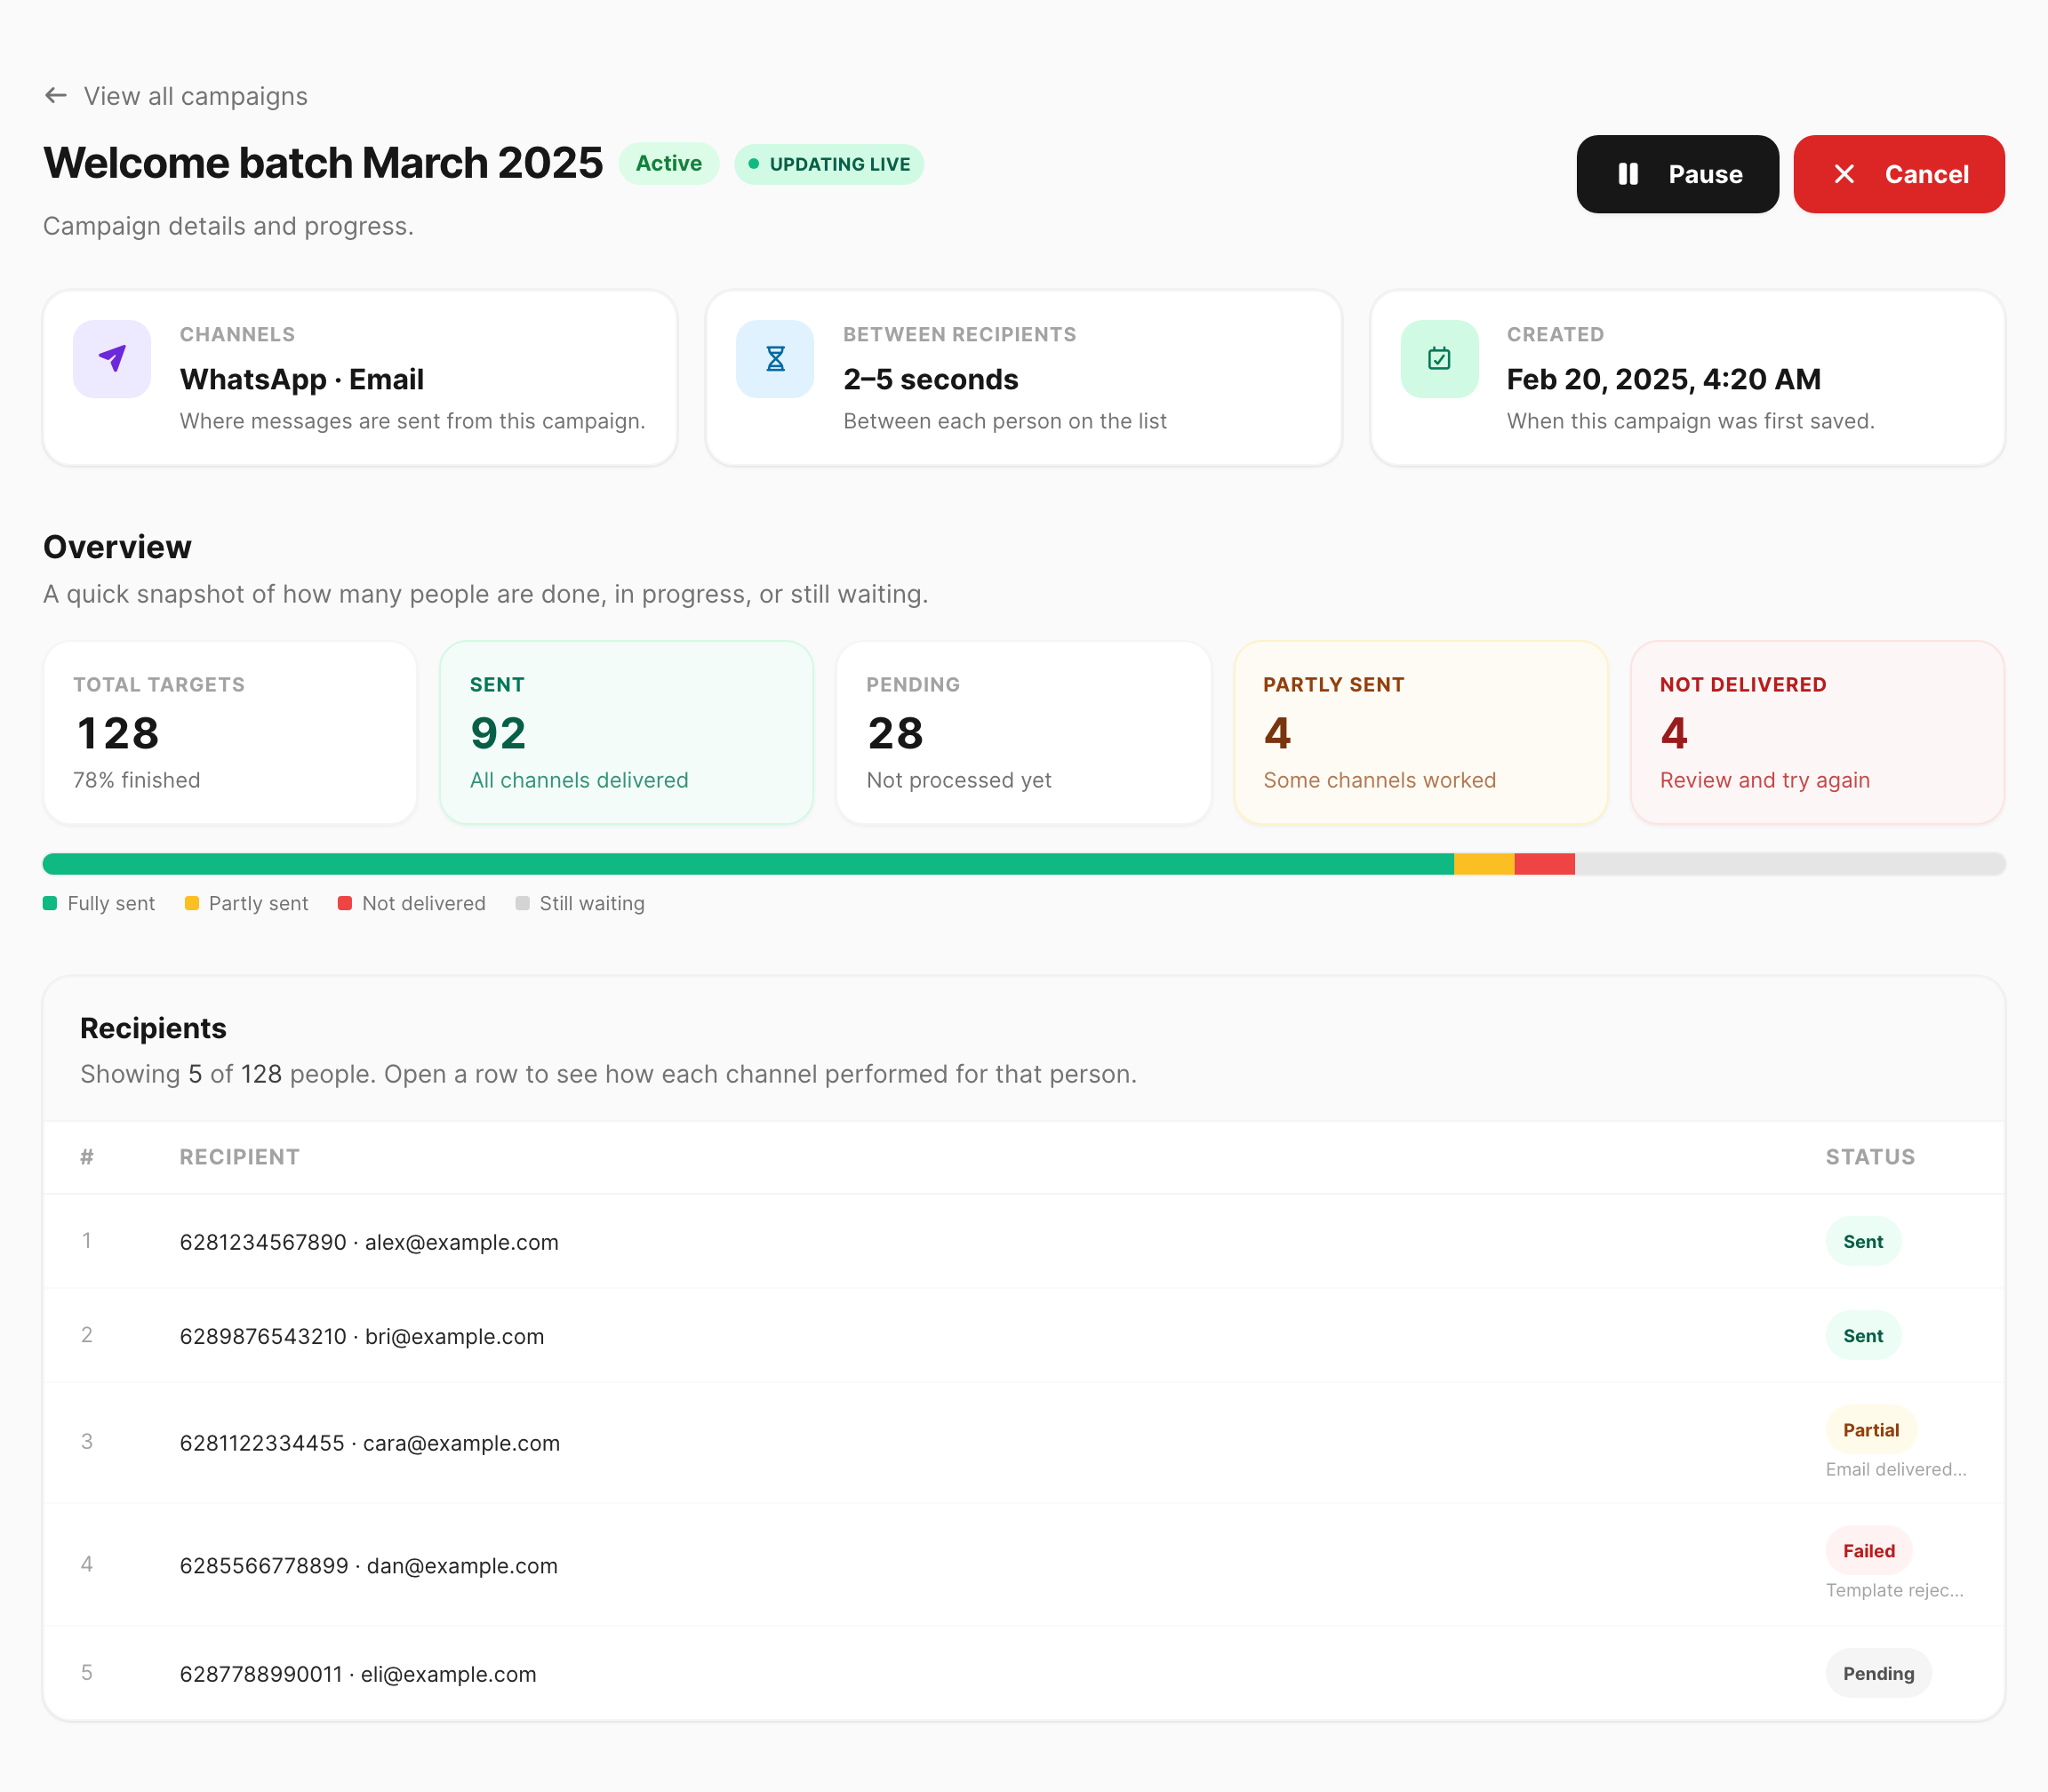Click the yellow partly sent progress segment
This screenshot has width=2048, height=1792.
point(1484,864)
